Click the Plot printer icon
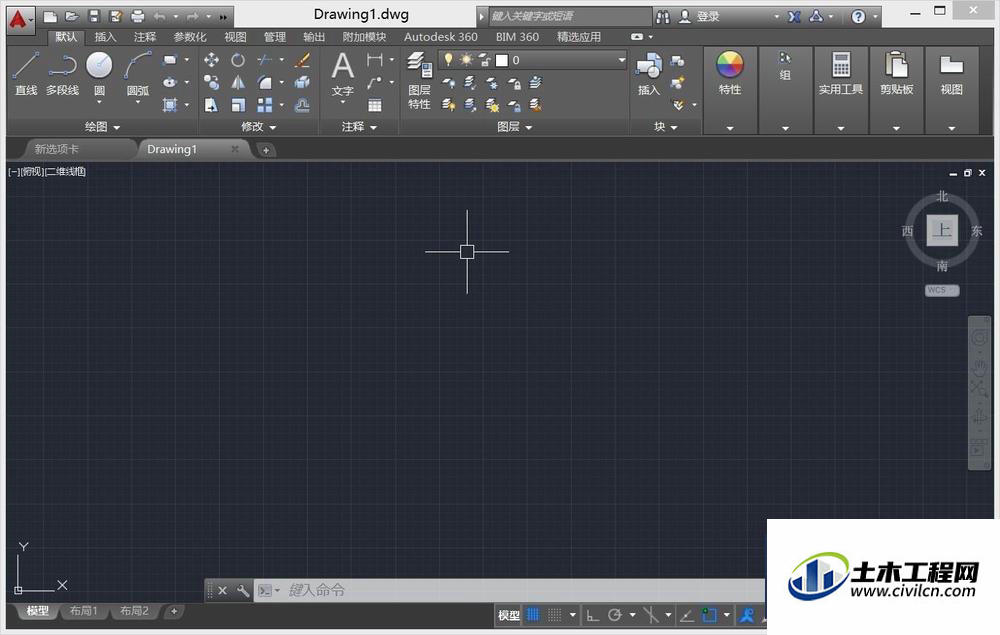This screenshot has height=635, width=1000. 137,17
